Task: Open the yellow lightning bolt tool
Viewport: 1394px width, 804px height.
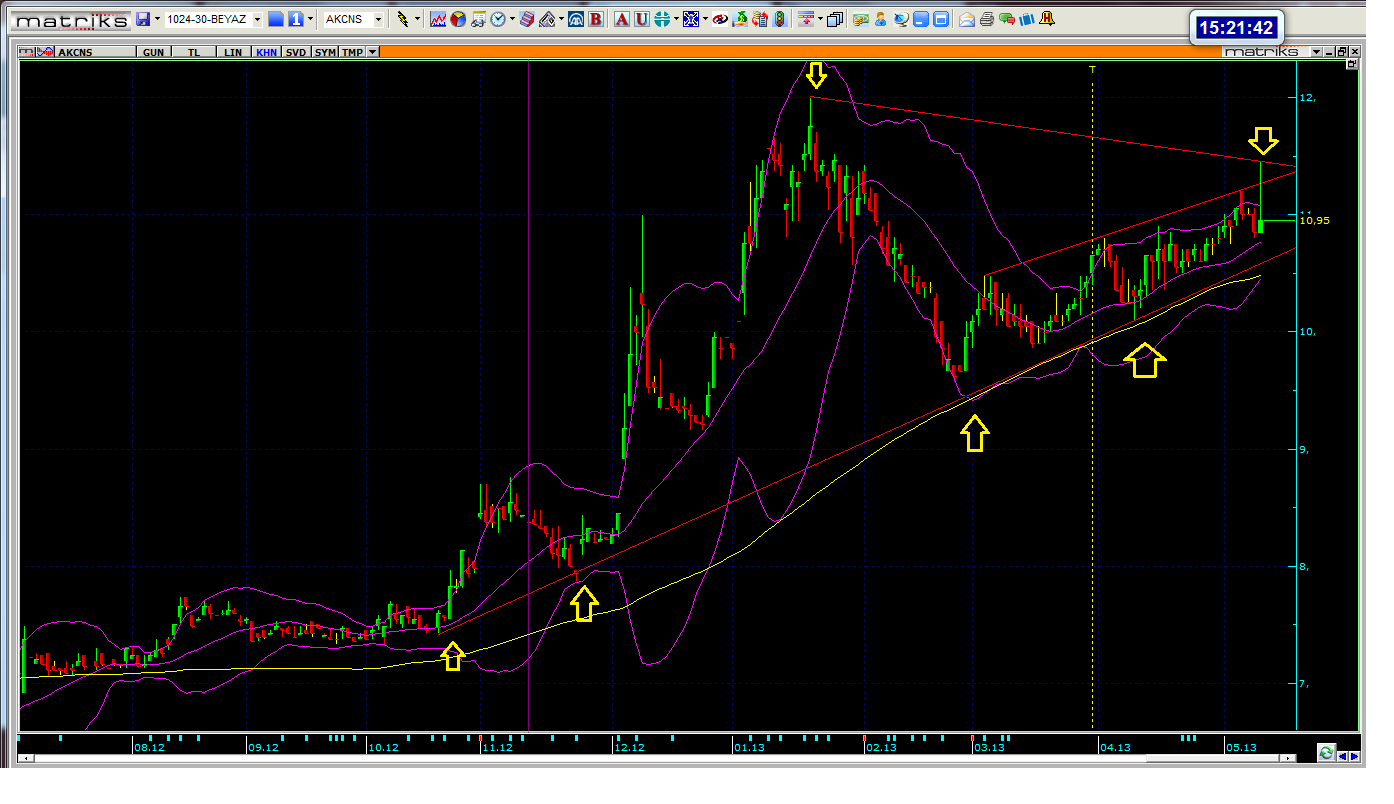Action: tap(403, 19)
